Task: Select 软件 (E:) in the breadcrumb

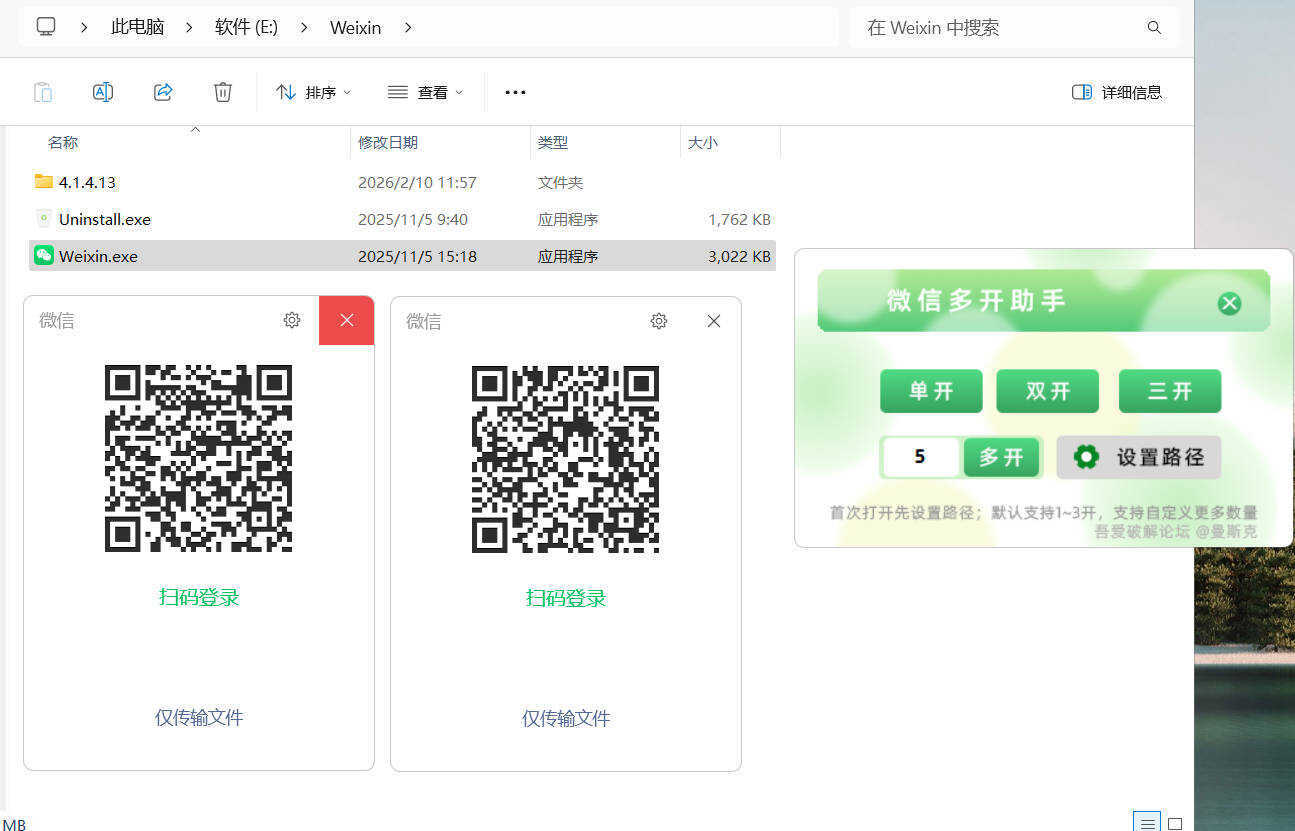Action: pos(246,27)
